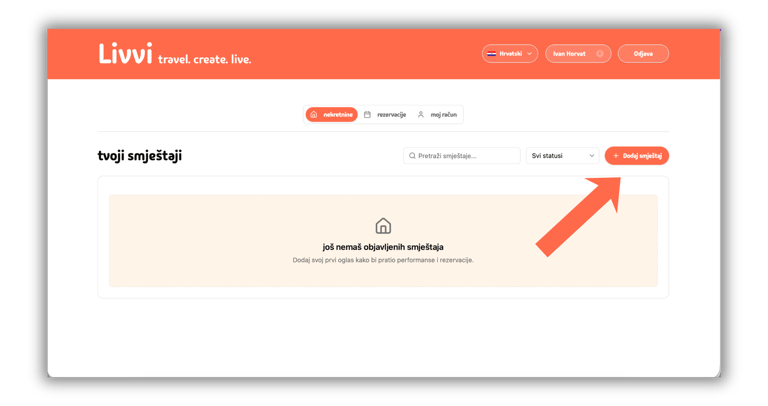Viewport: 768px width, 406px height.
Task: Open the Ivan Horvat profile button
Action: (578, 54)
